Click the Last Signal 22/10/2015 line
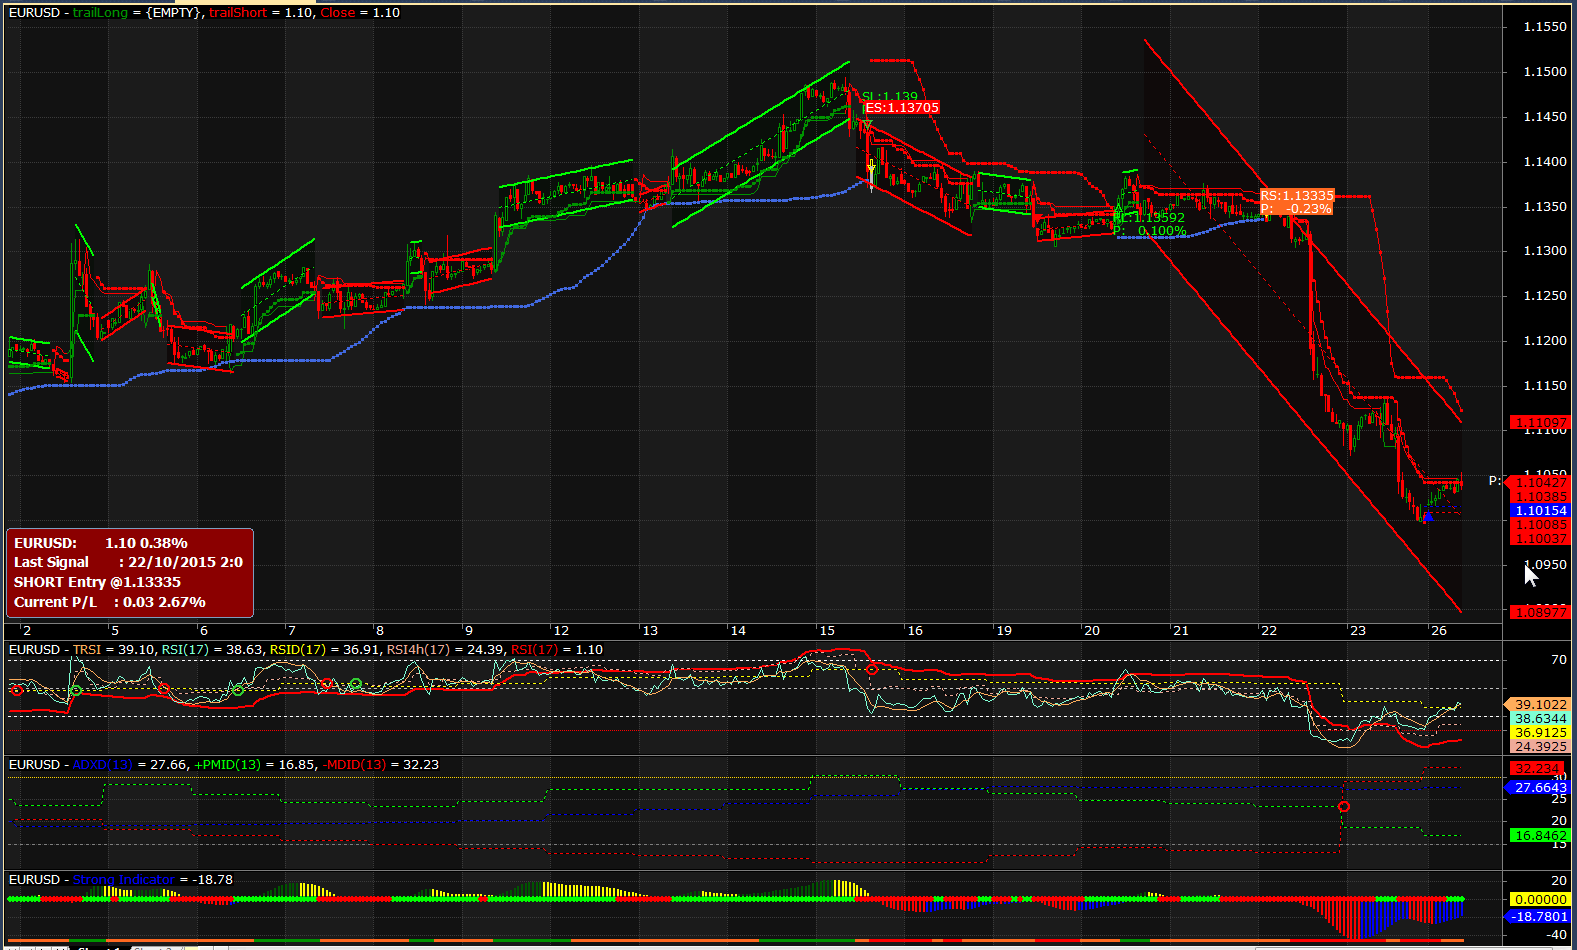1577x950 pixels. [128, 562]
